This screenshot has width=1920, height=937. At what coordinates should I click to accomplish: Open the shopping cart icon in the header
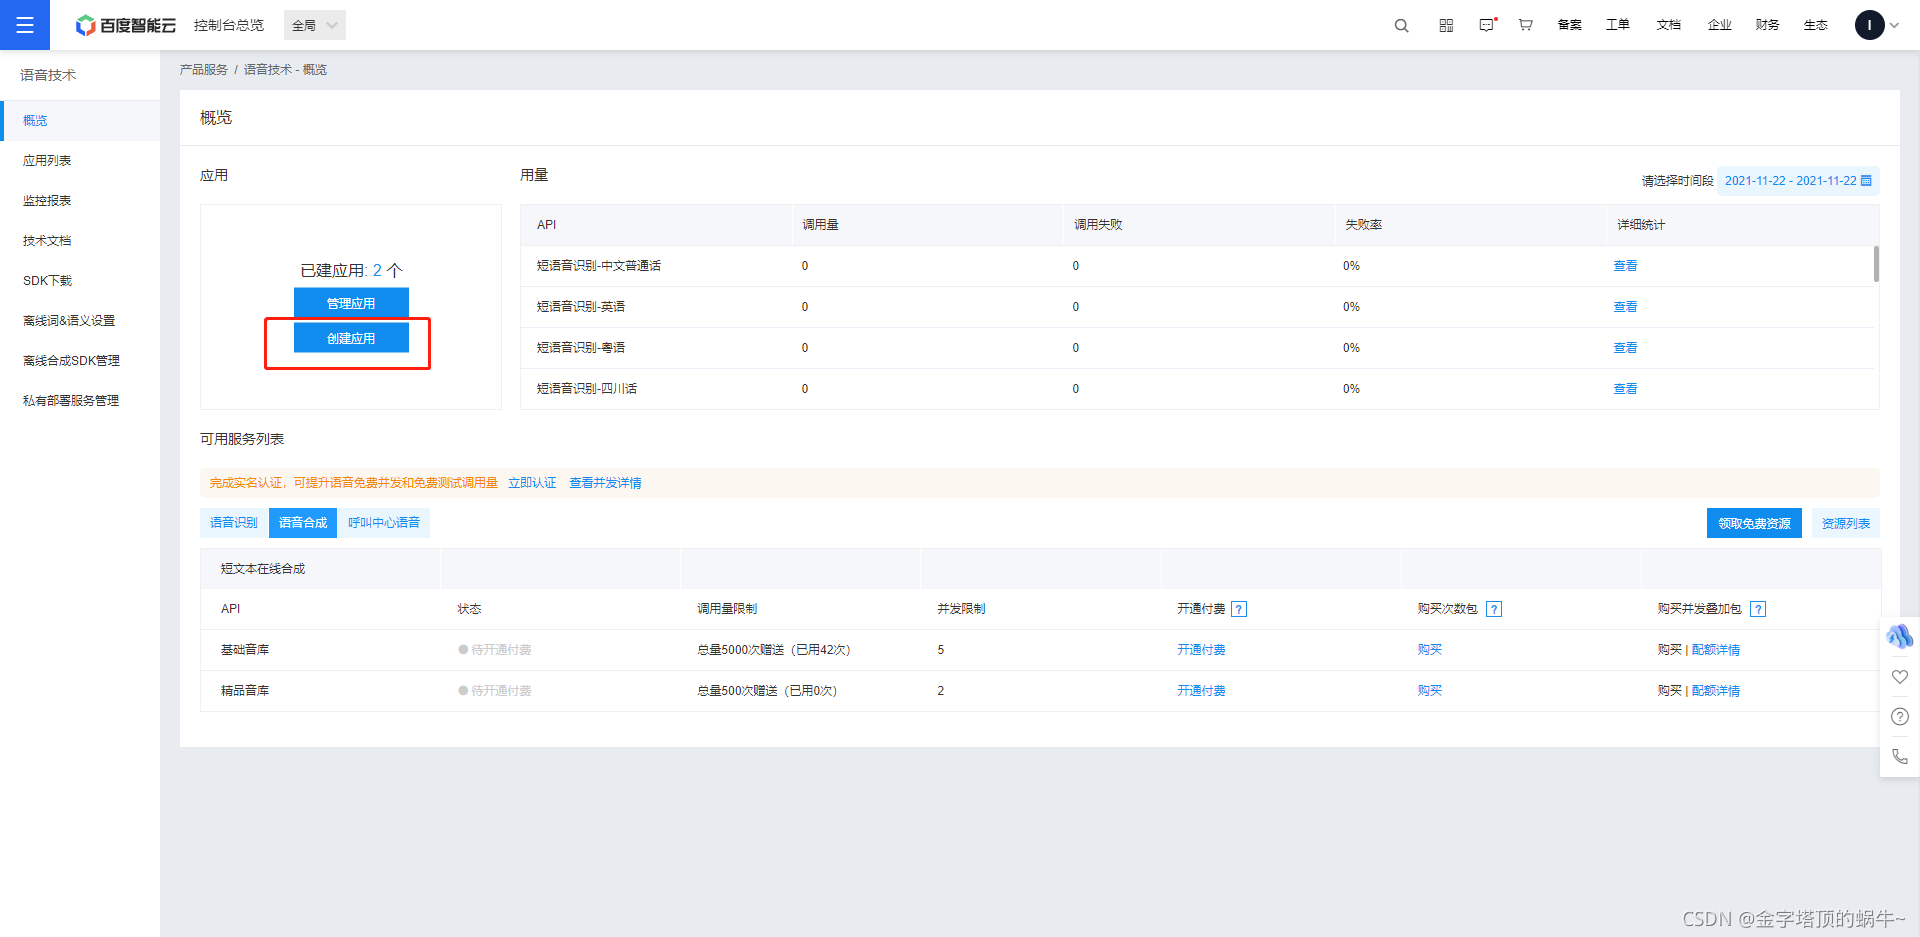pyautogui.click(x=1526, y=25)
